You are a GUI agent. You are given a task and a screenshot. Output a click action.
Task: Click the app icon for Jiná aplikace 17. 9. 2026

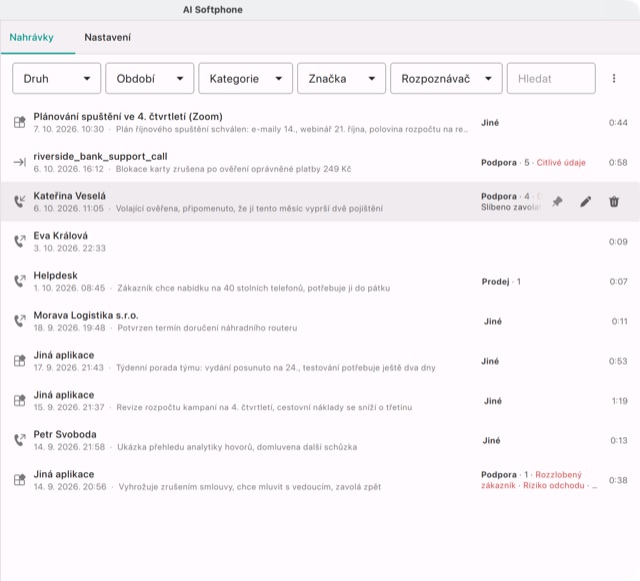[x=20, y=361]
